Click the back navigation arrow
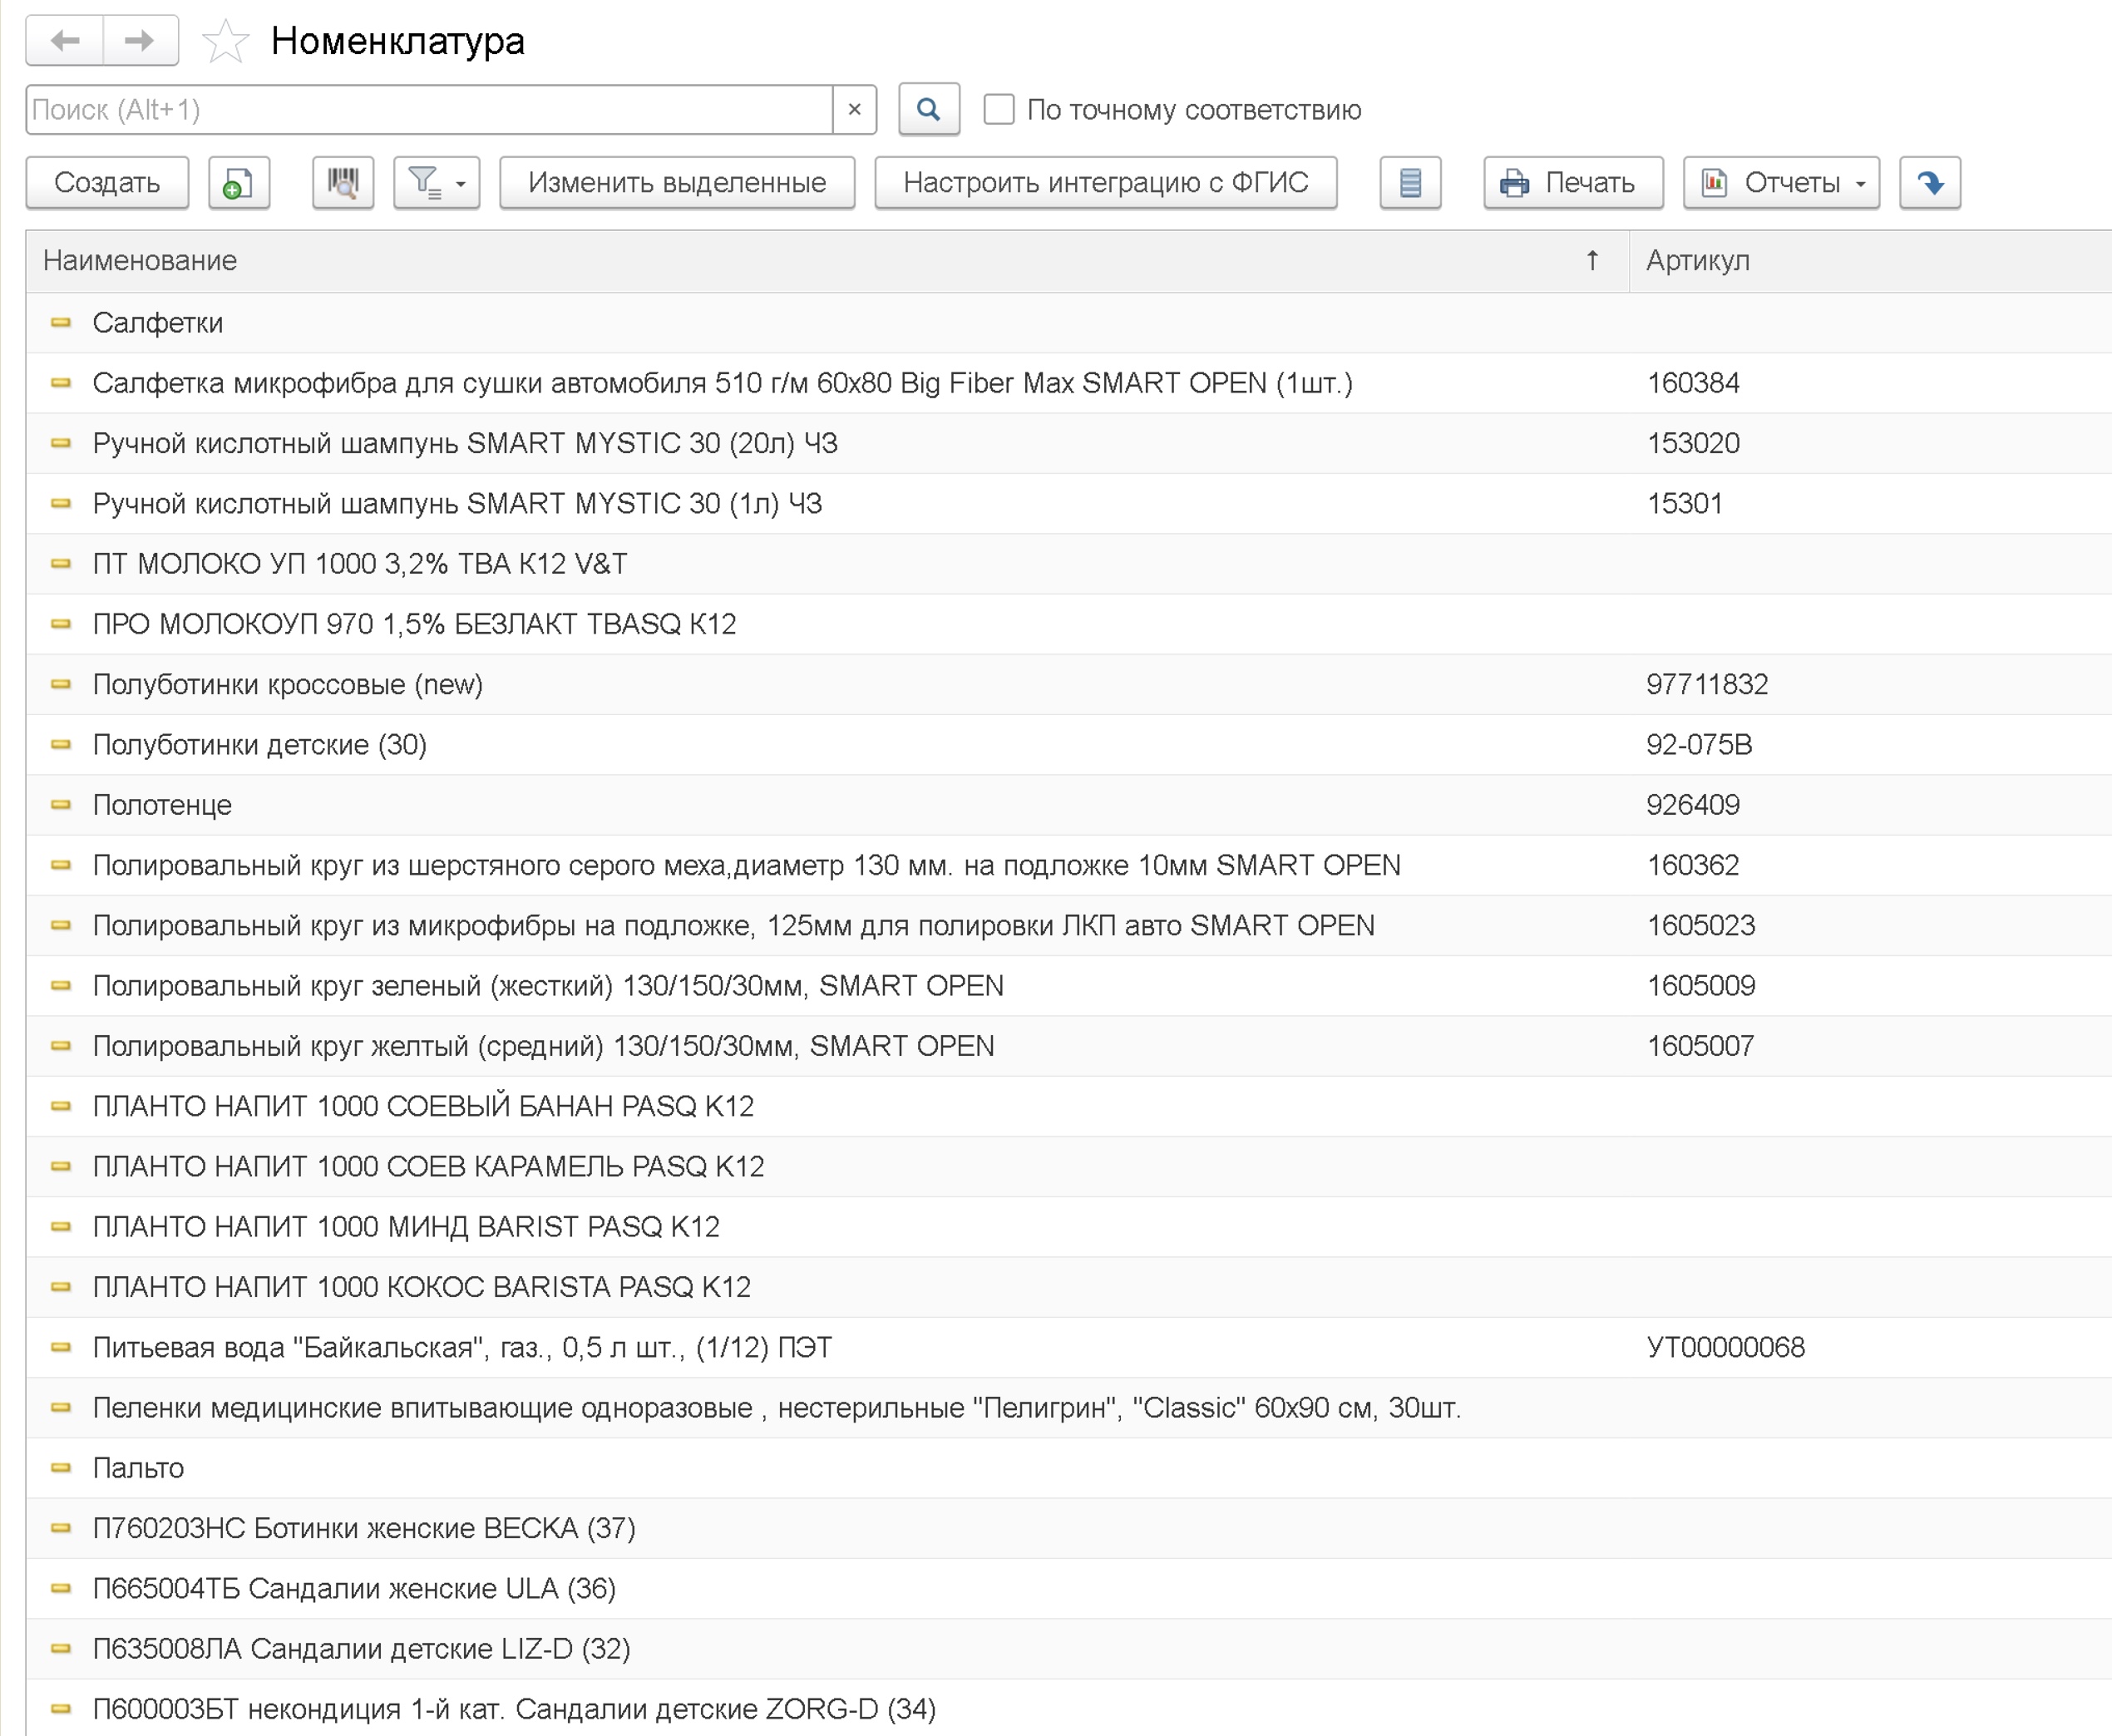This screenshot has width=2112, height=1736. point(65,40)
